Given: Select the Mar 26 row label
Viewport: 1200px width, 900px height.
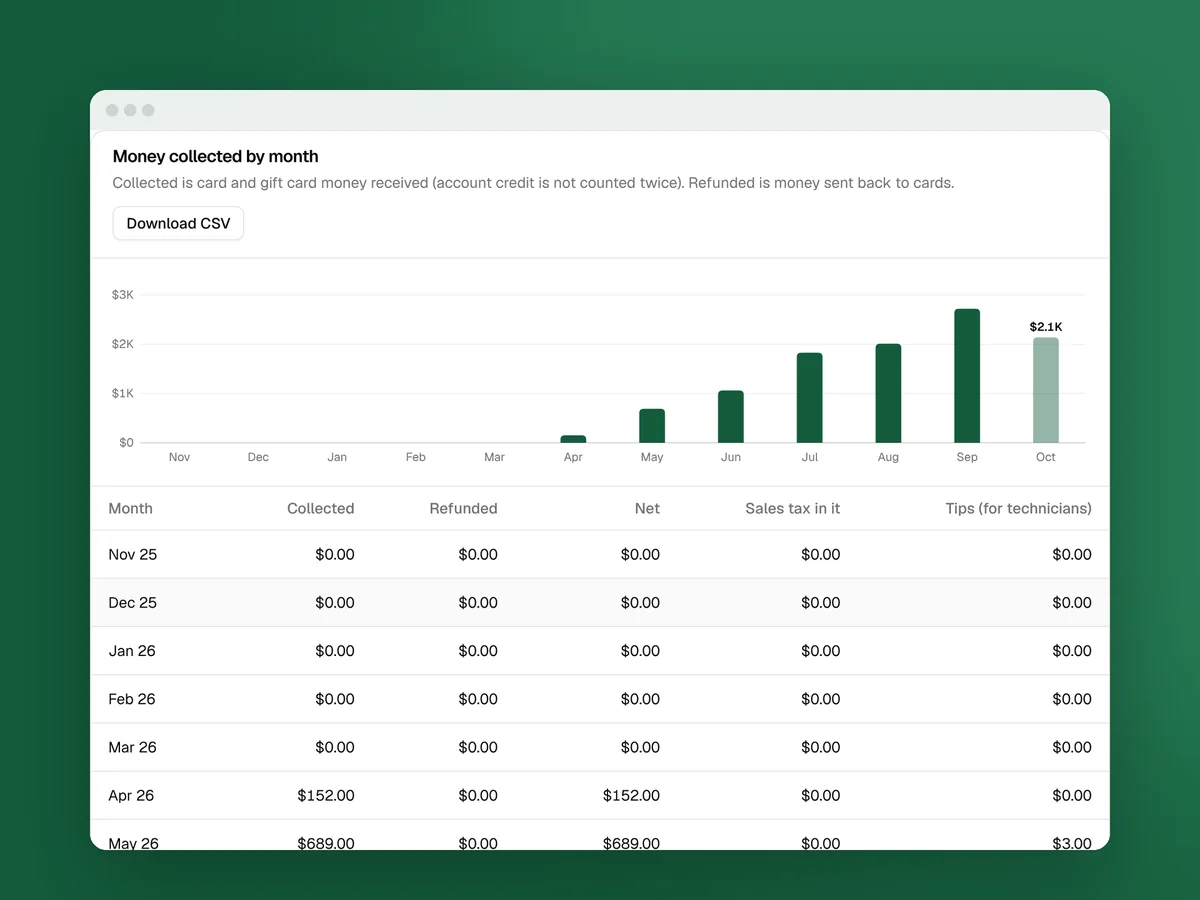Looking at the screenshot, I should 133,747.
